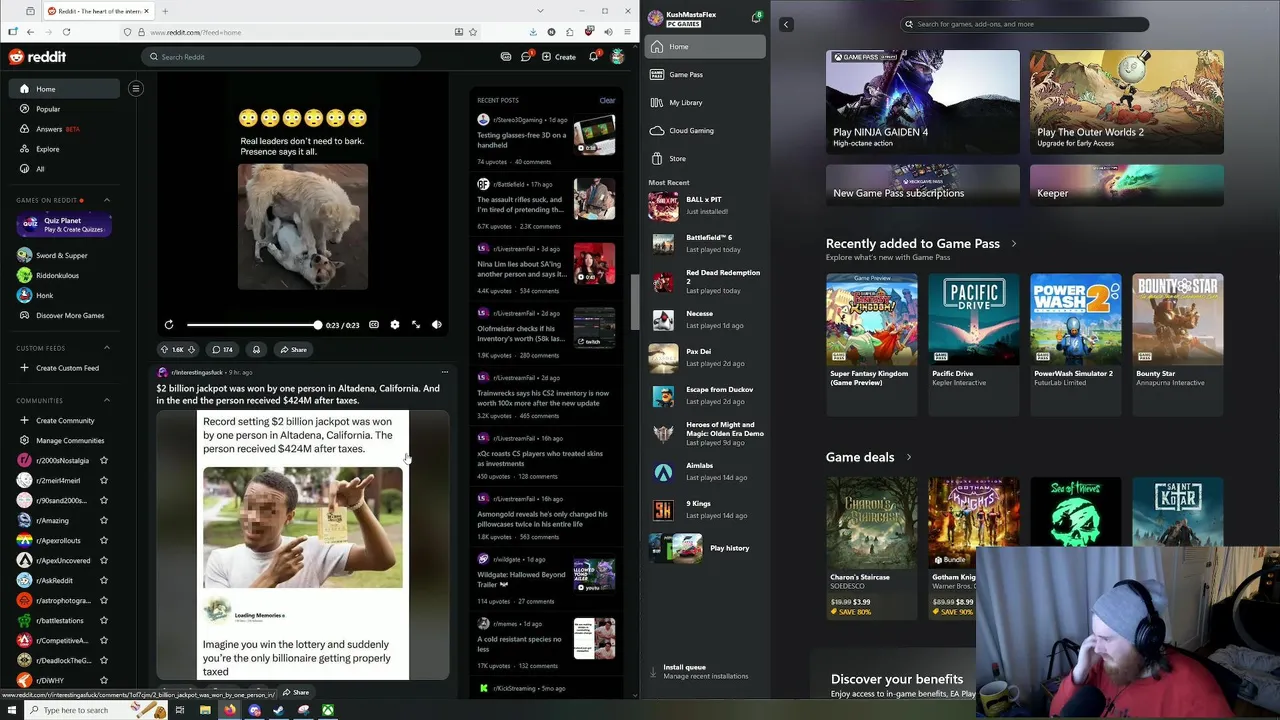Viewport: 1280px width, 720px height.
Task: Give an award to the video post
Action: coord(256,350)
